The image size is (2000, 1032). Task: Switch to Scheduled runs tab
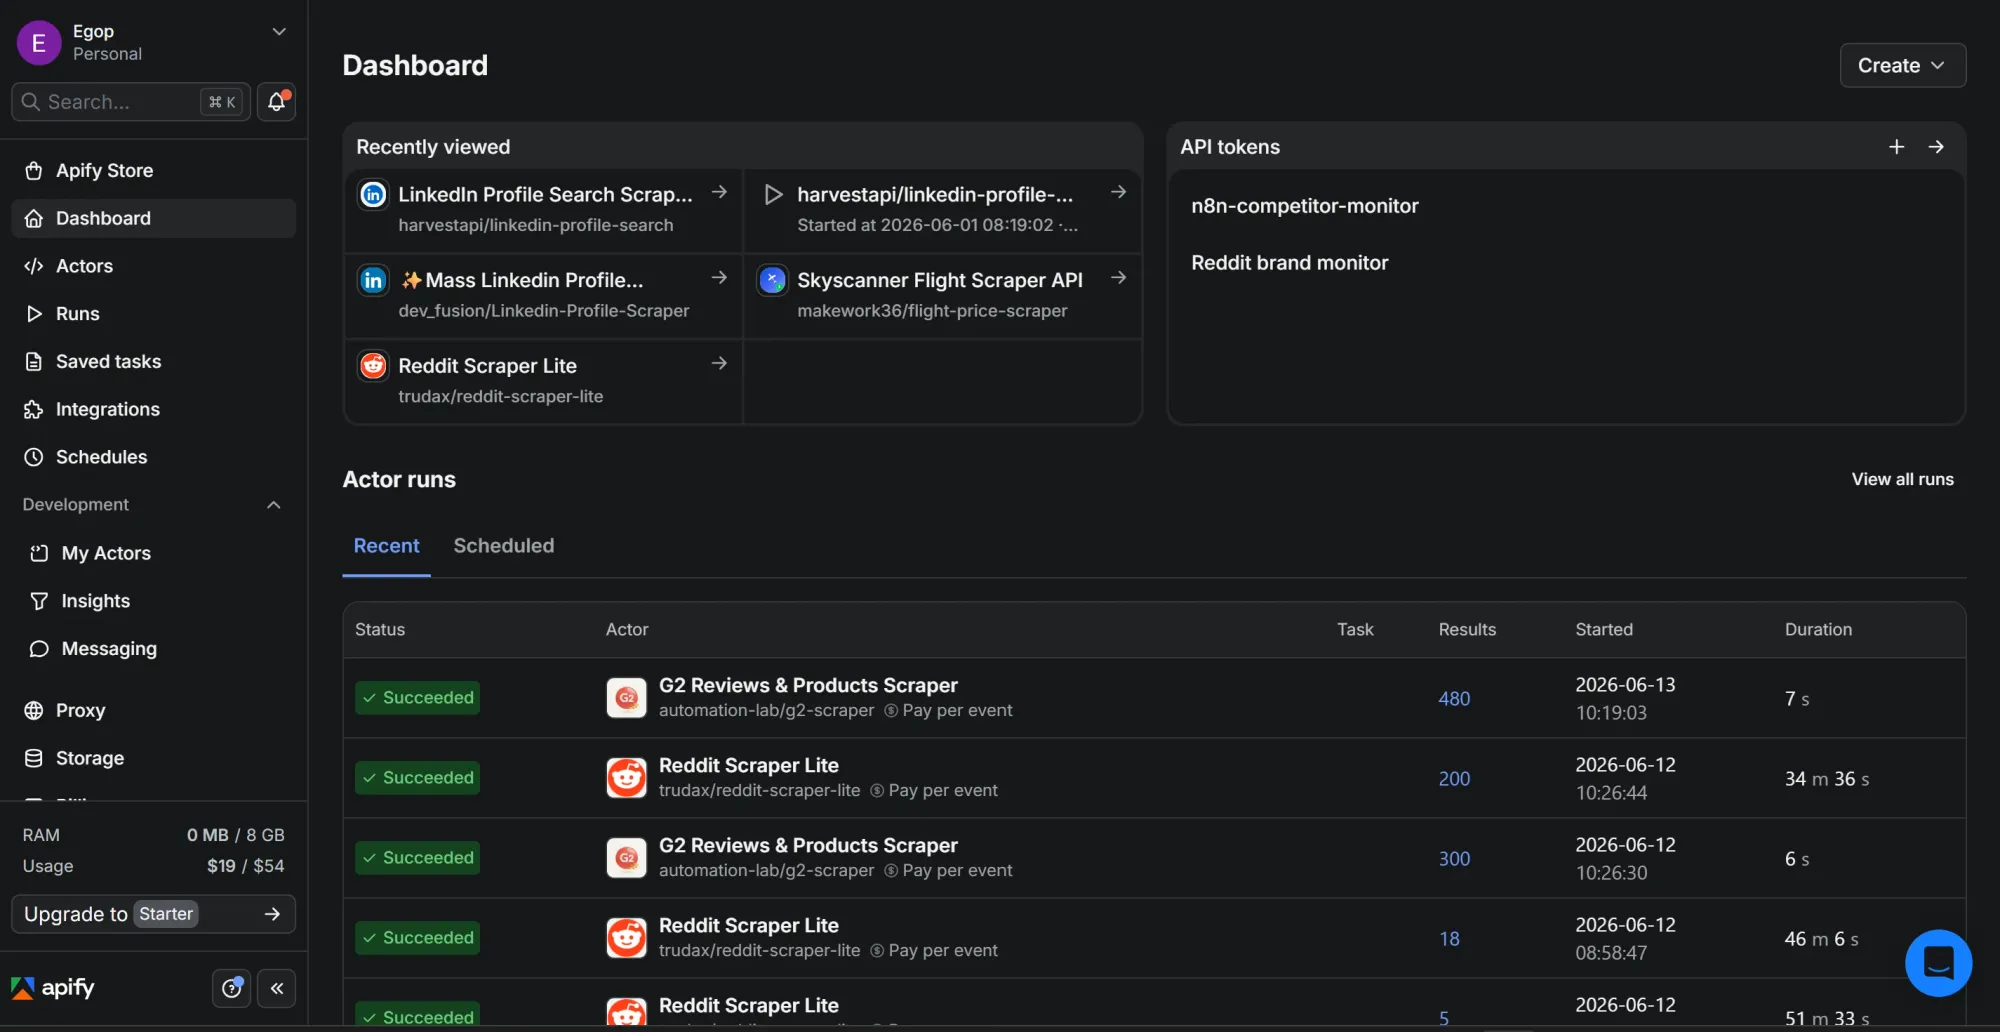click(x=503, y=546)
